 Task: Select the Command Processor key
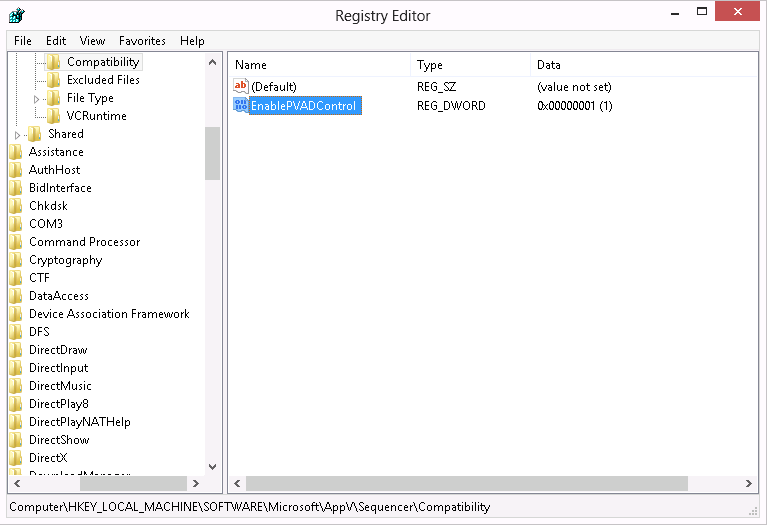tap(84, 242)
